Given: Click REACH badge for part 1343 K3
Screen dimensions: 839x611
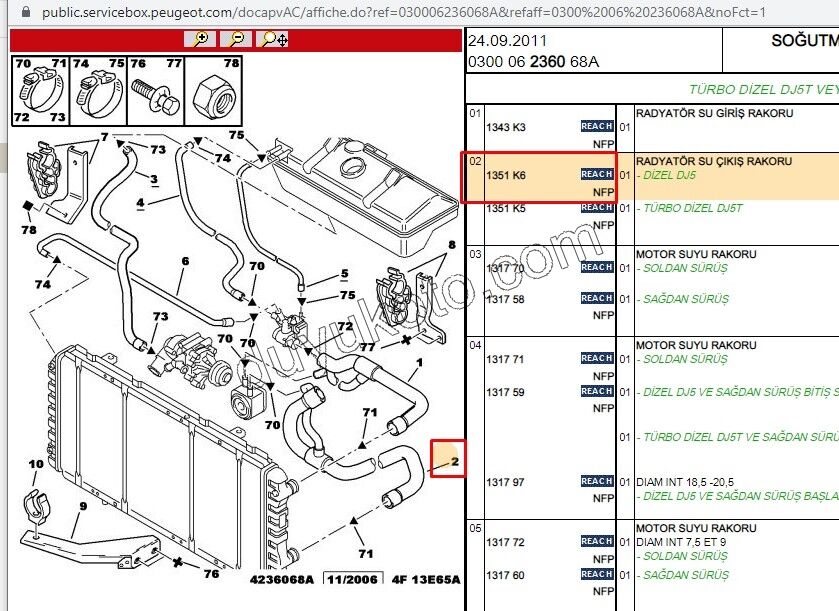Looking at the screenshot, I should (x=597, y=126).
